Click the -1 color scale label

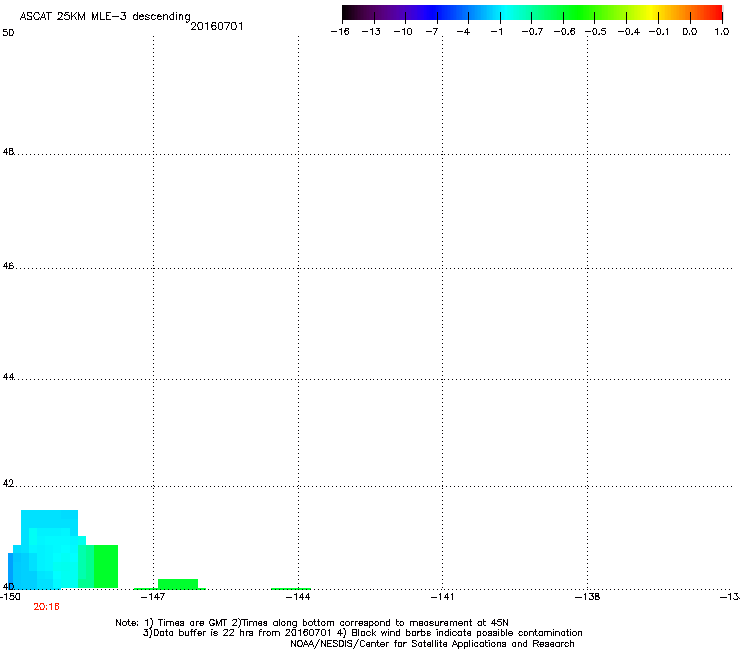coord(496,32)
